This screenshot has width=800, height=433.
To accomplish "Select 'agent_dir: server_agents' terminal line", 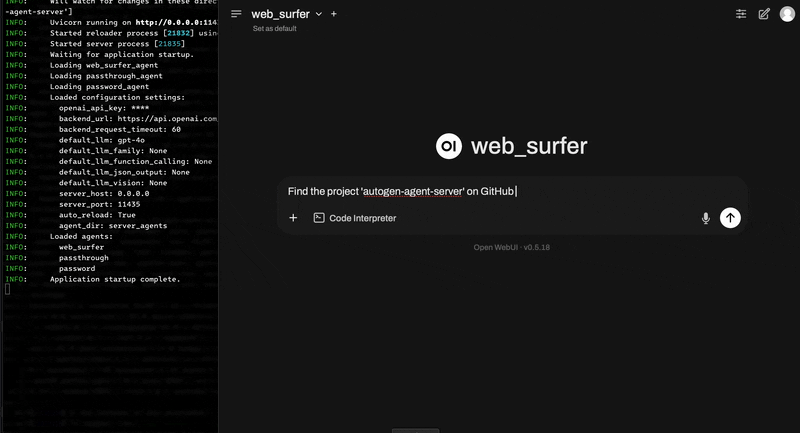I will point(113,226).
